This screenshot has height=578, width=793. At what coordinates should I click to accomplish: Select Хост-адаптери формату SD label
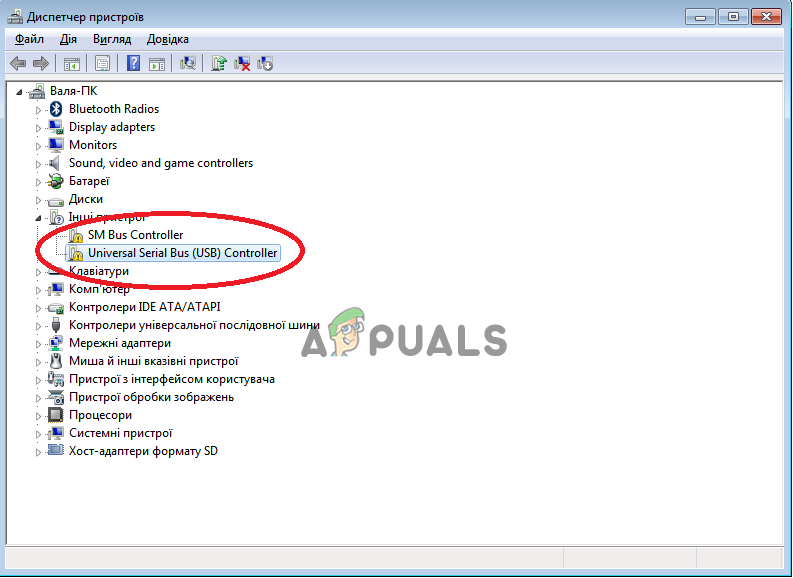coord(143,451)
